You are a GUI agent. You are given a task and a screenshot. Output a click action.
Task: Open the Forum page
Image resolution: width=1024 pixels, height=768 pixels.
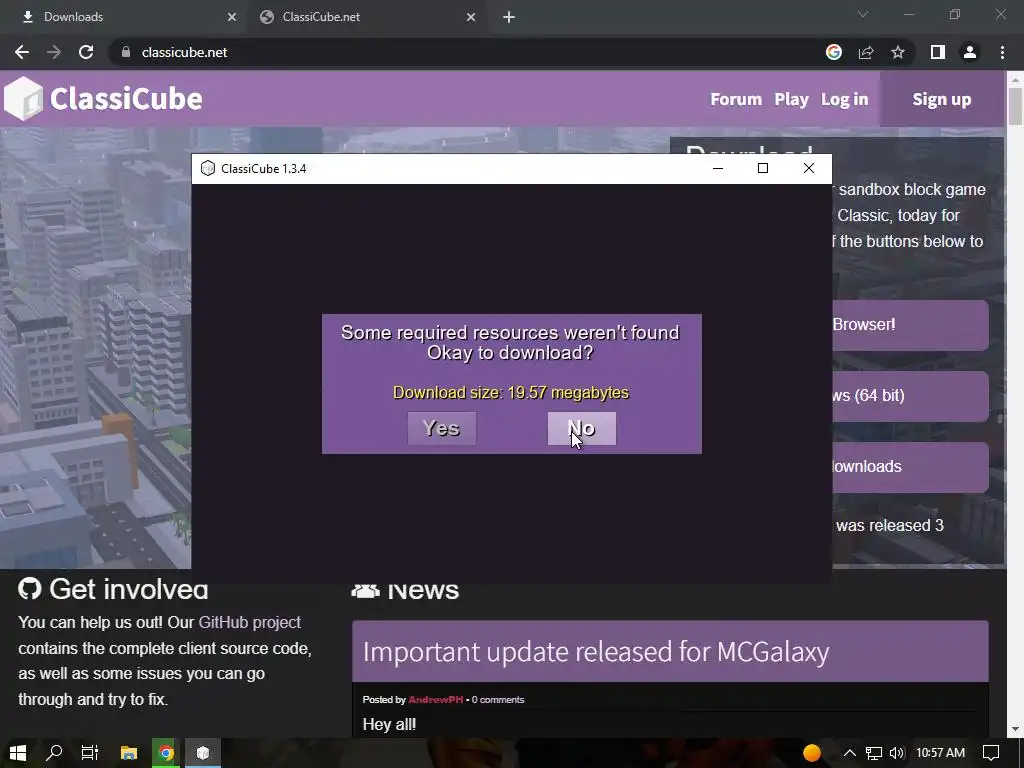pyautogui.click(x=736, y=99)
